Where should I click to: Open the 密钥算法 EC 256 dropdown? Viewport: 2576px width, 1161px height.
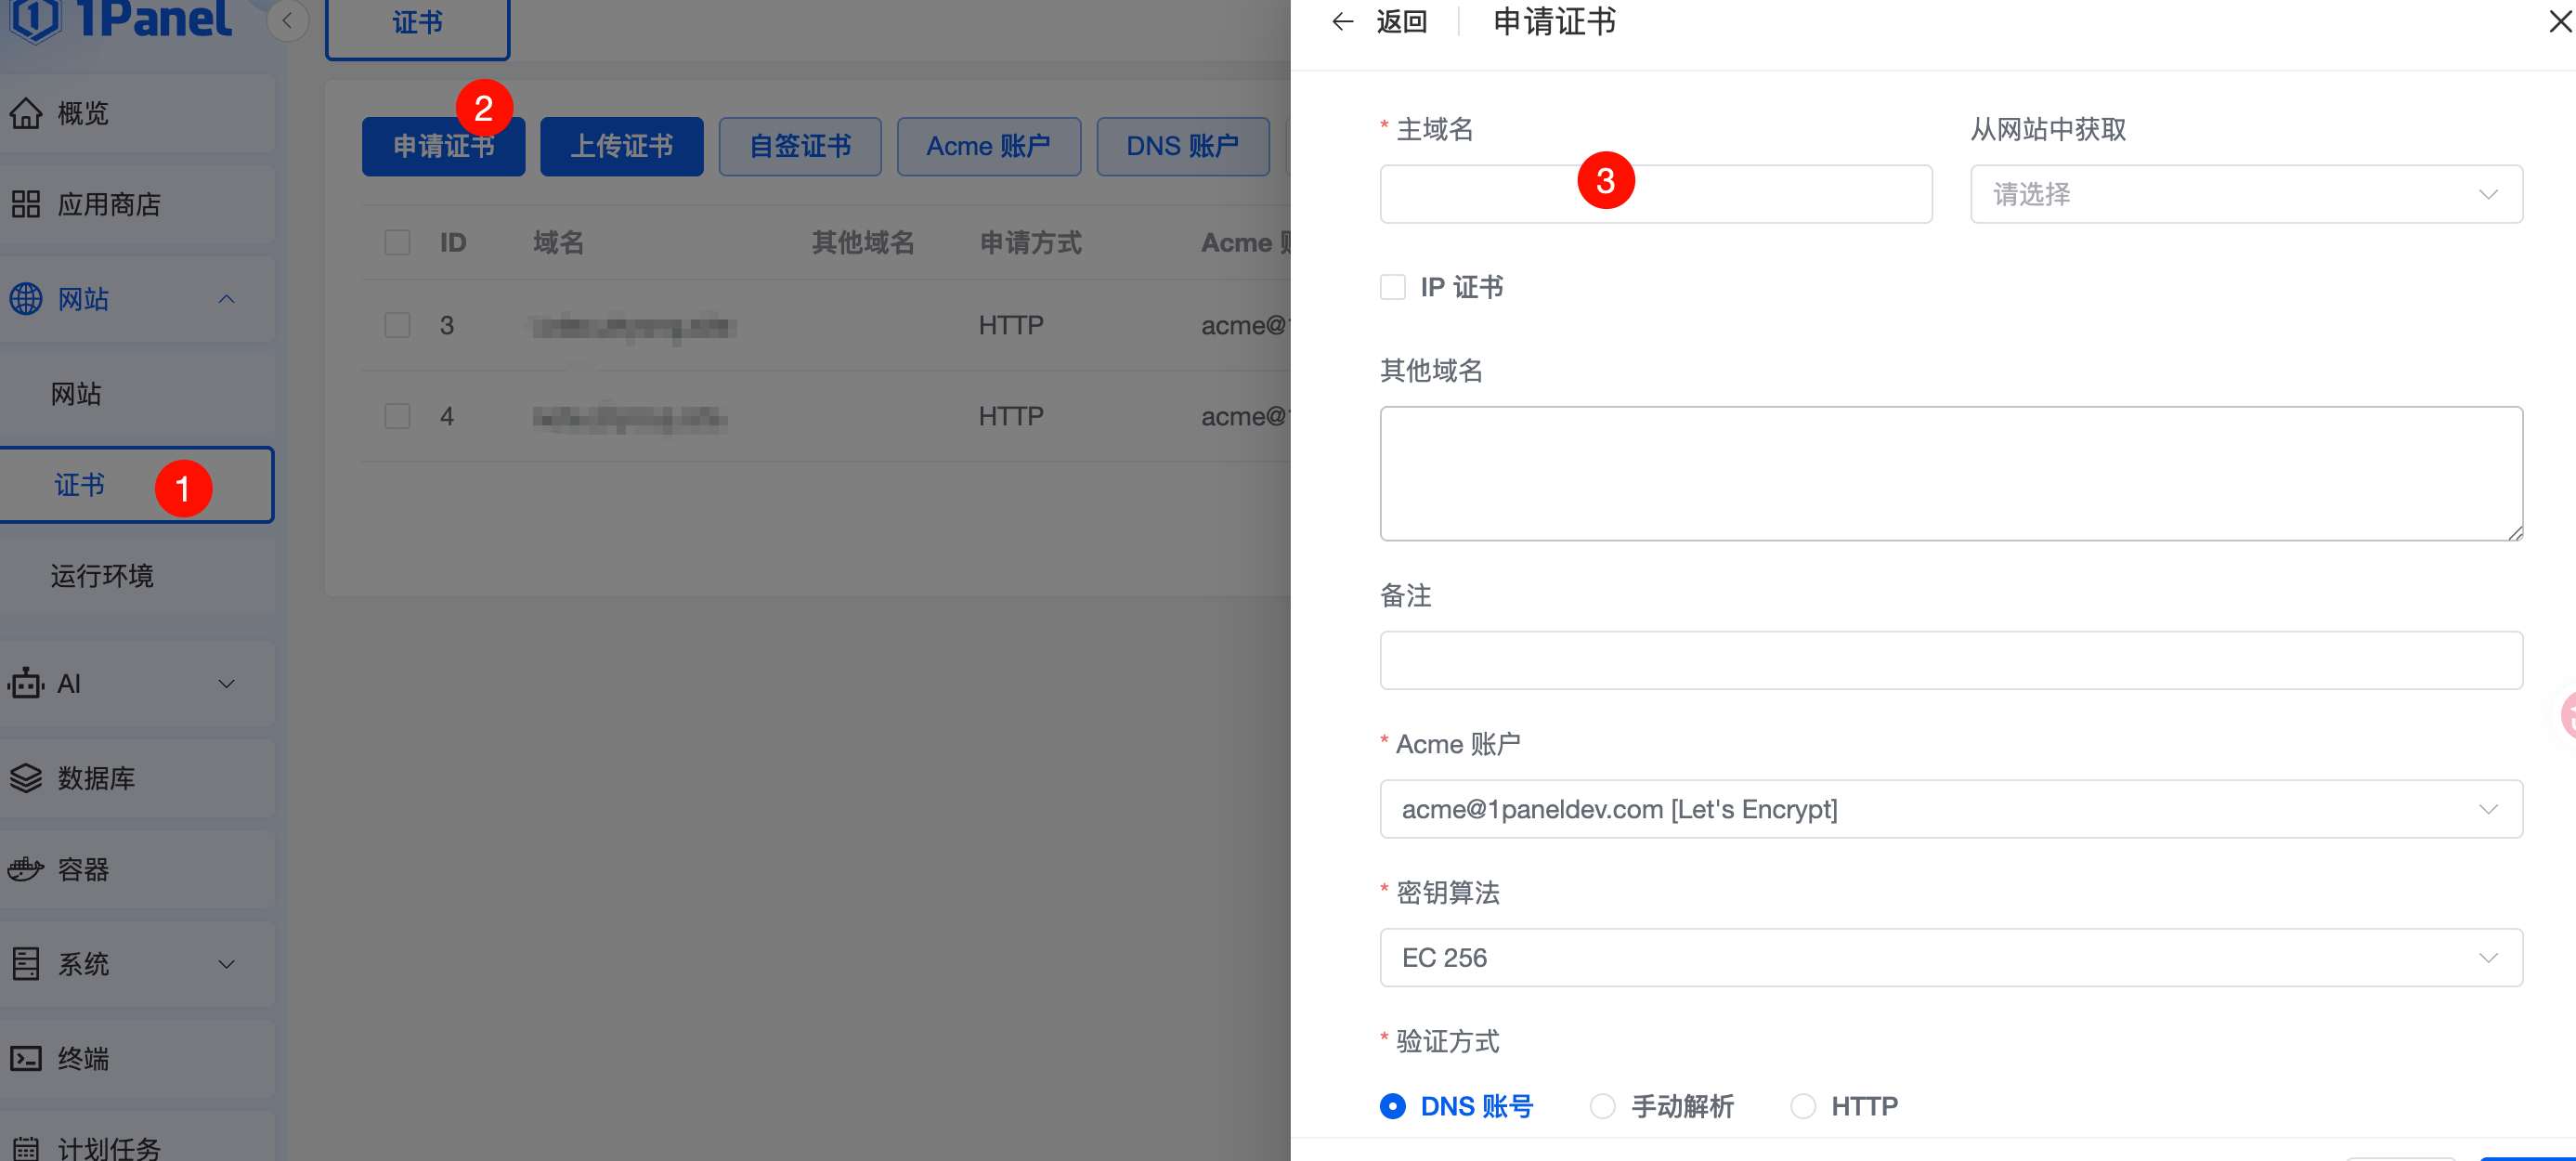click(x=1950, y=958)
